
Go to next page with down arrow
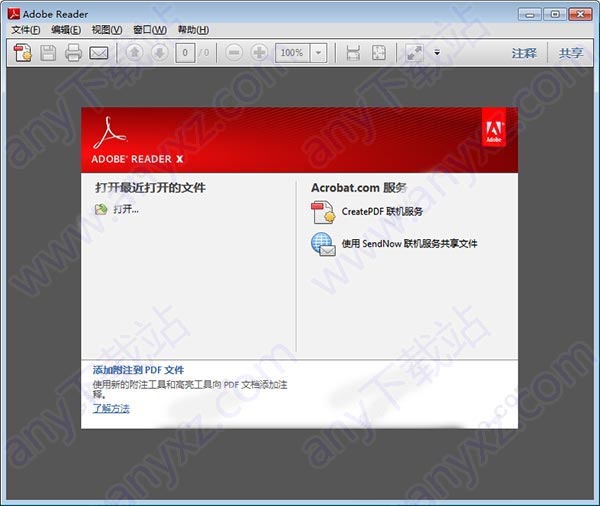click(160, 52)
